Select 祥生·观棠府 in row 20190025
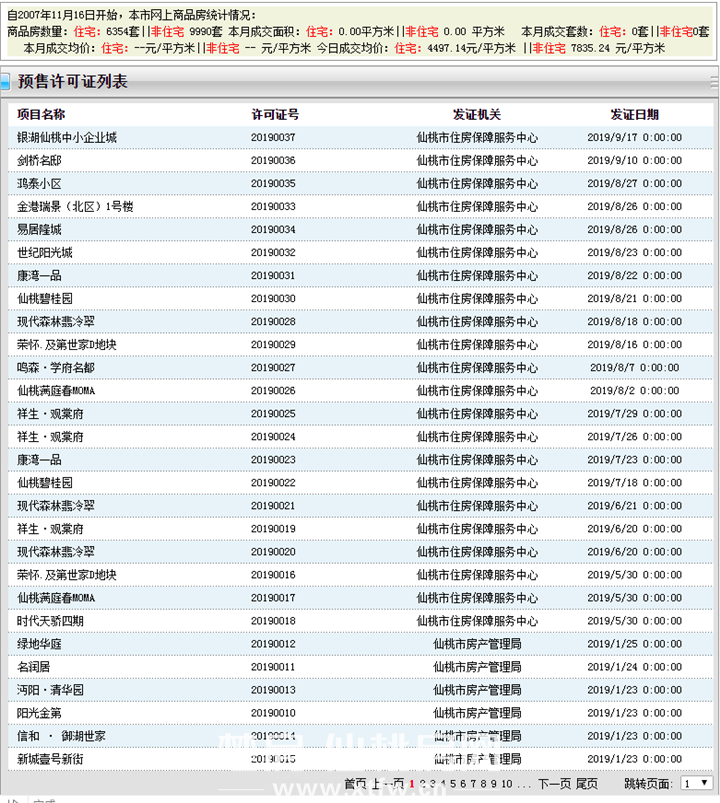The height and width of the screenshot is (803, 720). pyautogui.click(x=50, y=414)
